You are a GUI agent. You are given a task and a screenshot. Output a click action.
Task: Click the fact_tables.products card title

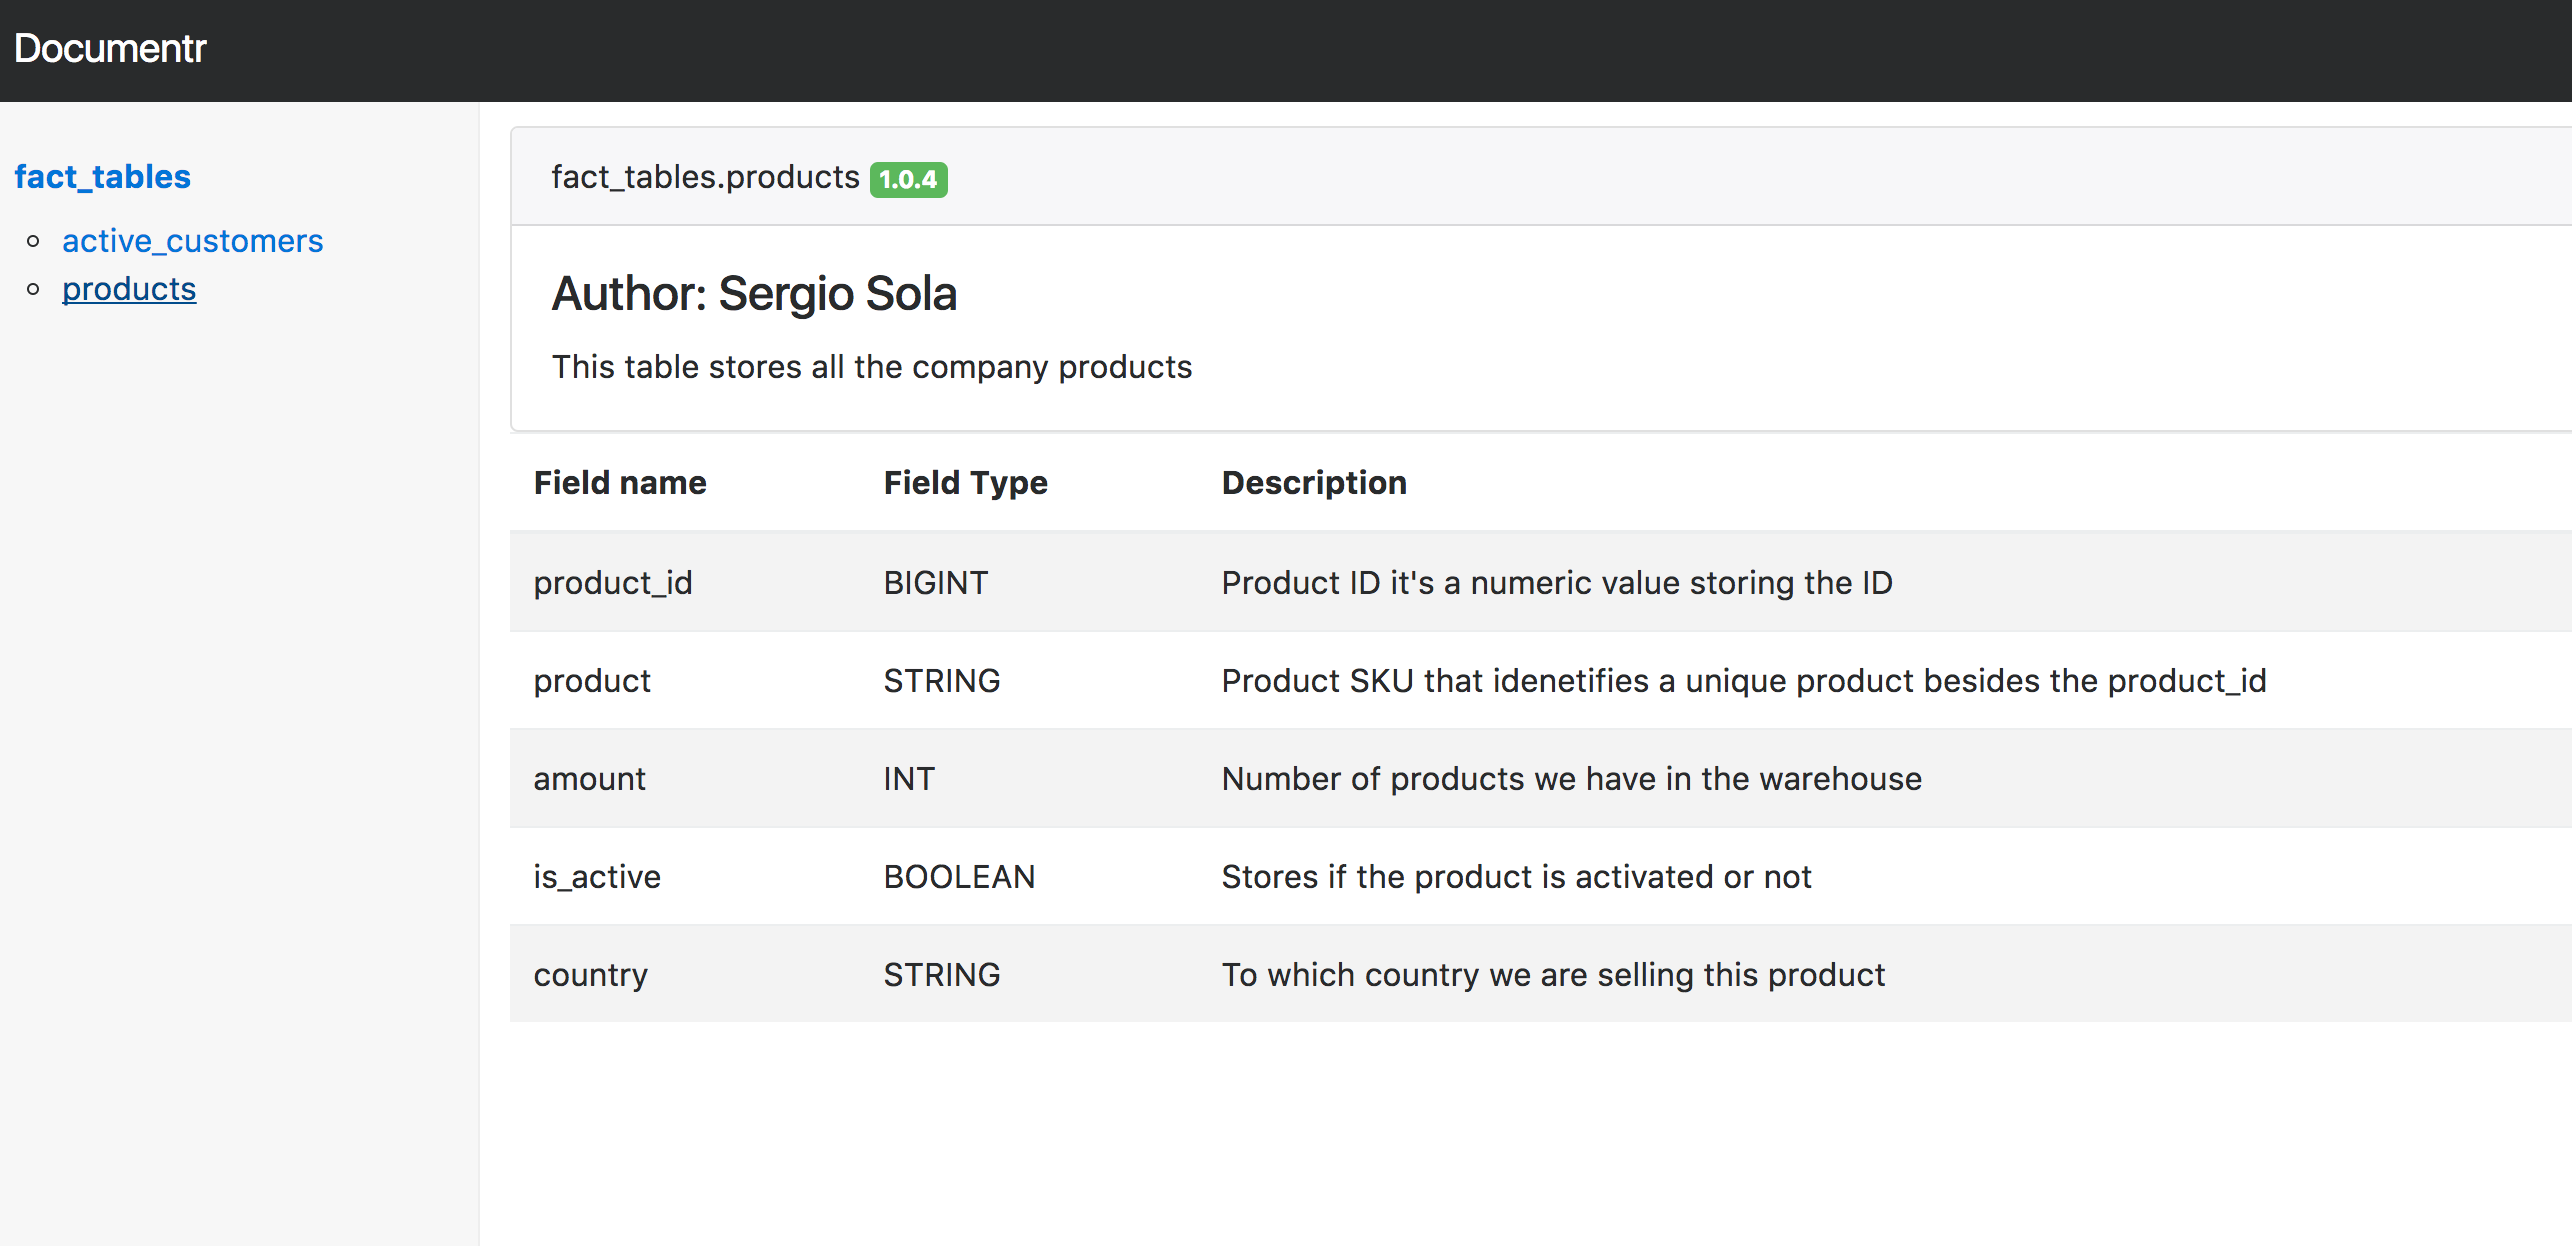[705, 177]
